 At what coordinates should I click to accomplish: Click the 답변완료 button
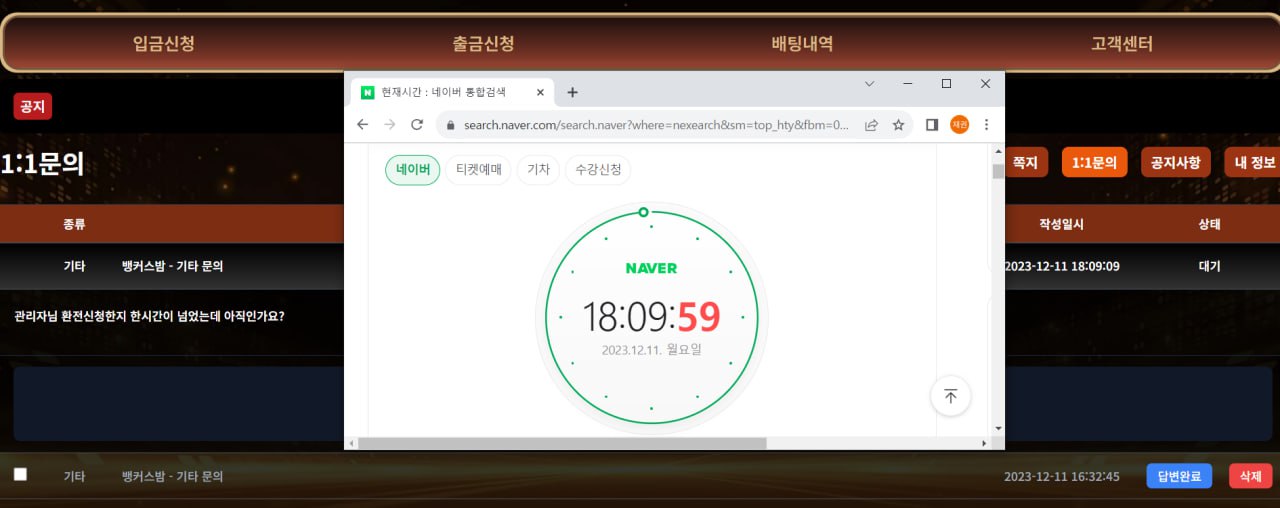[x=1179, y=476]
